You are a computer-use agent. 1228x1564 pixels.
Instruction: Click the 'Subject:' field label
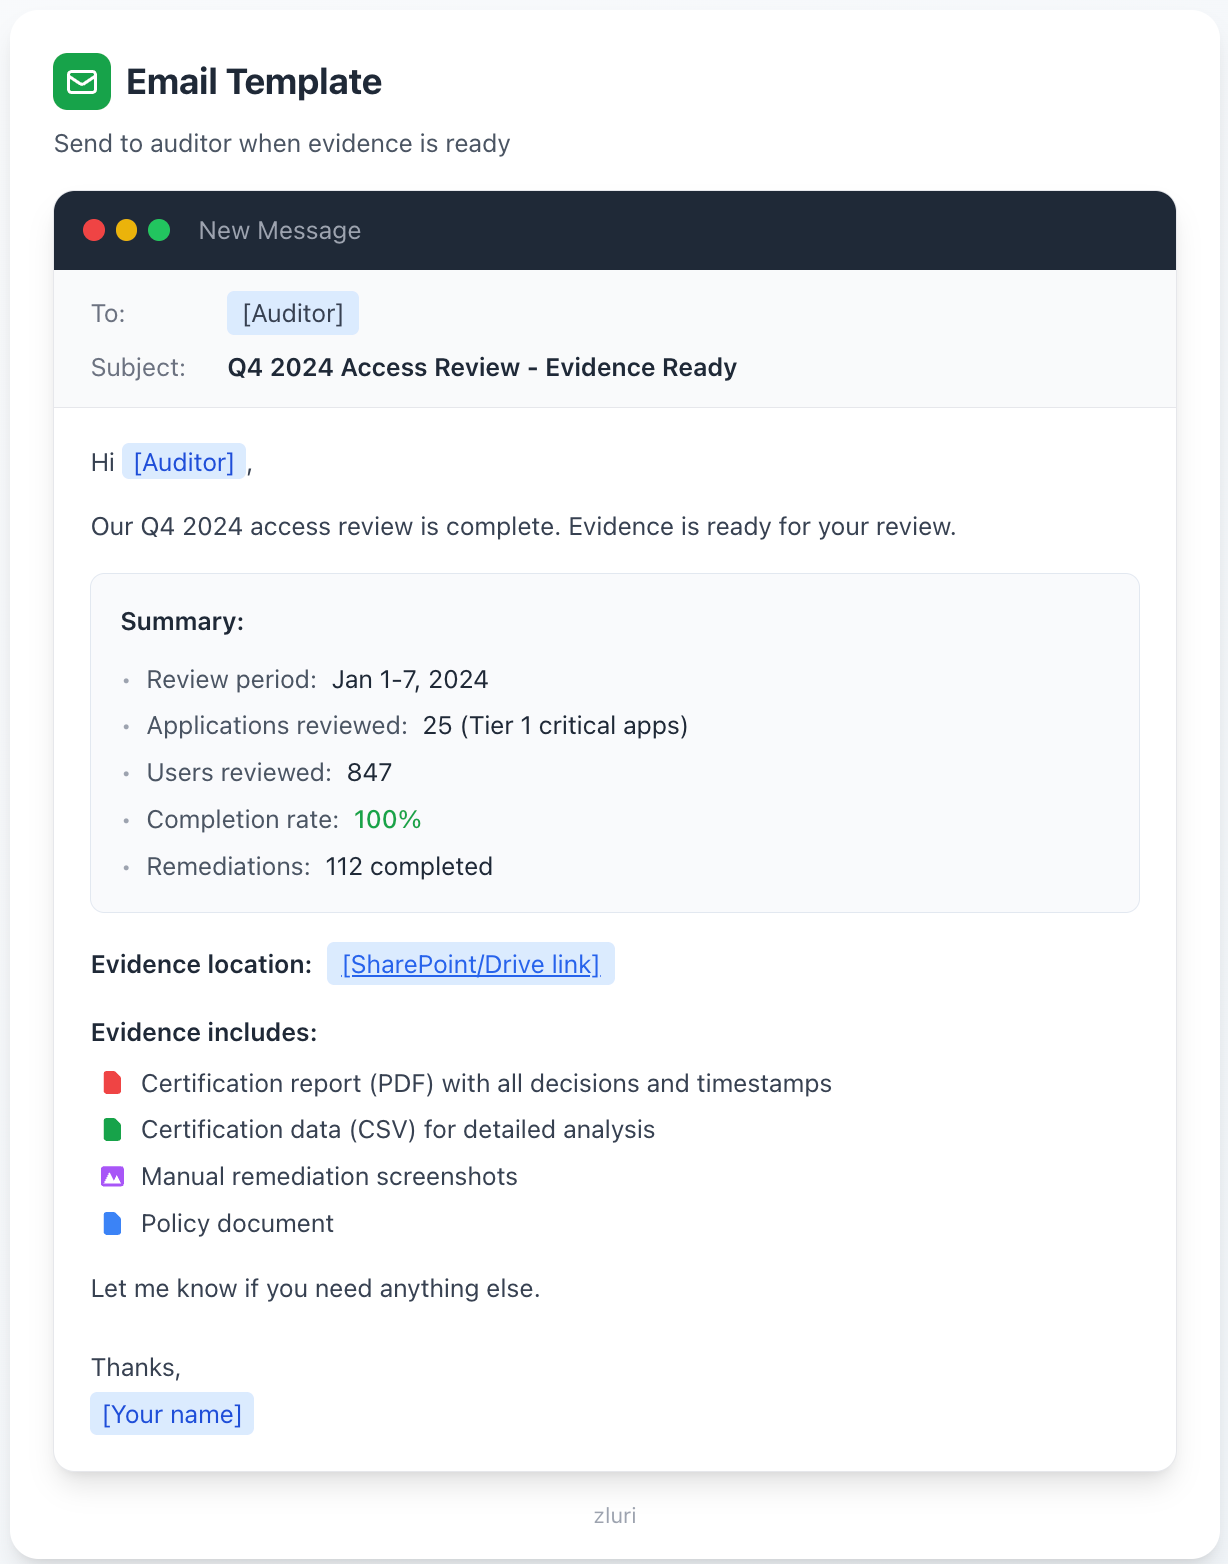(139, 367)
